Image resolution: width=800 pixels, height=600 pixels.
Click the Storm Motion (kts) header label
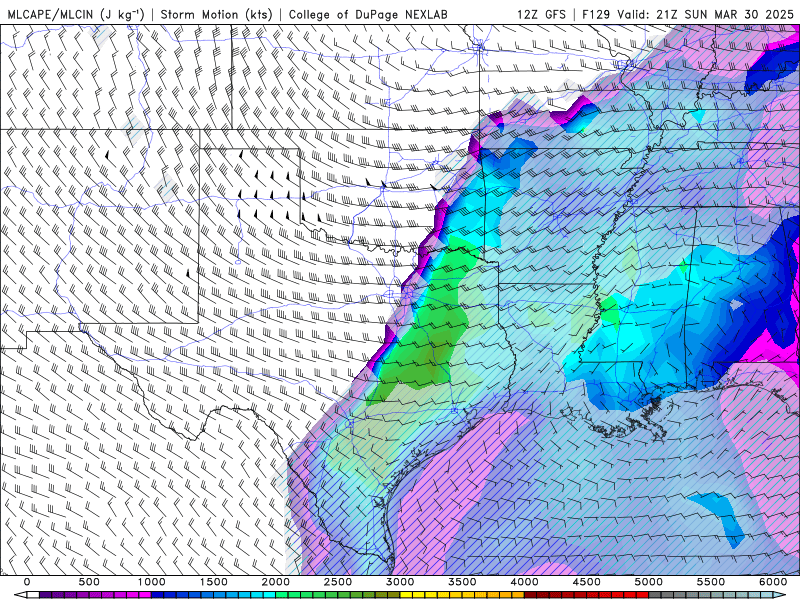(x=216, y=14)
